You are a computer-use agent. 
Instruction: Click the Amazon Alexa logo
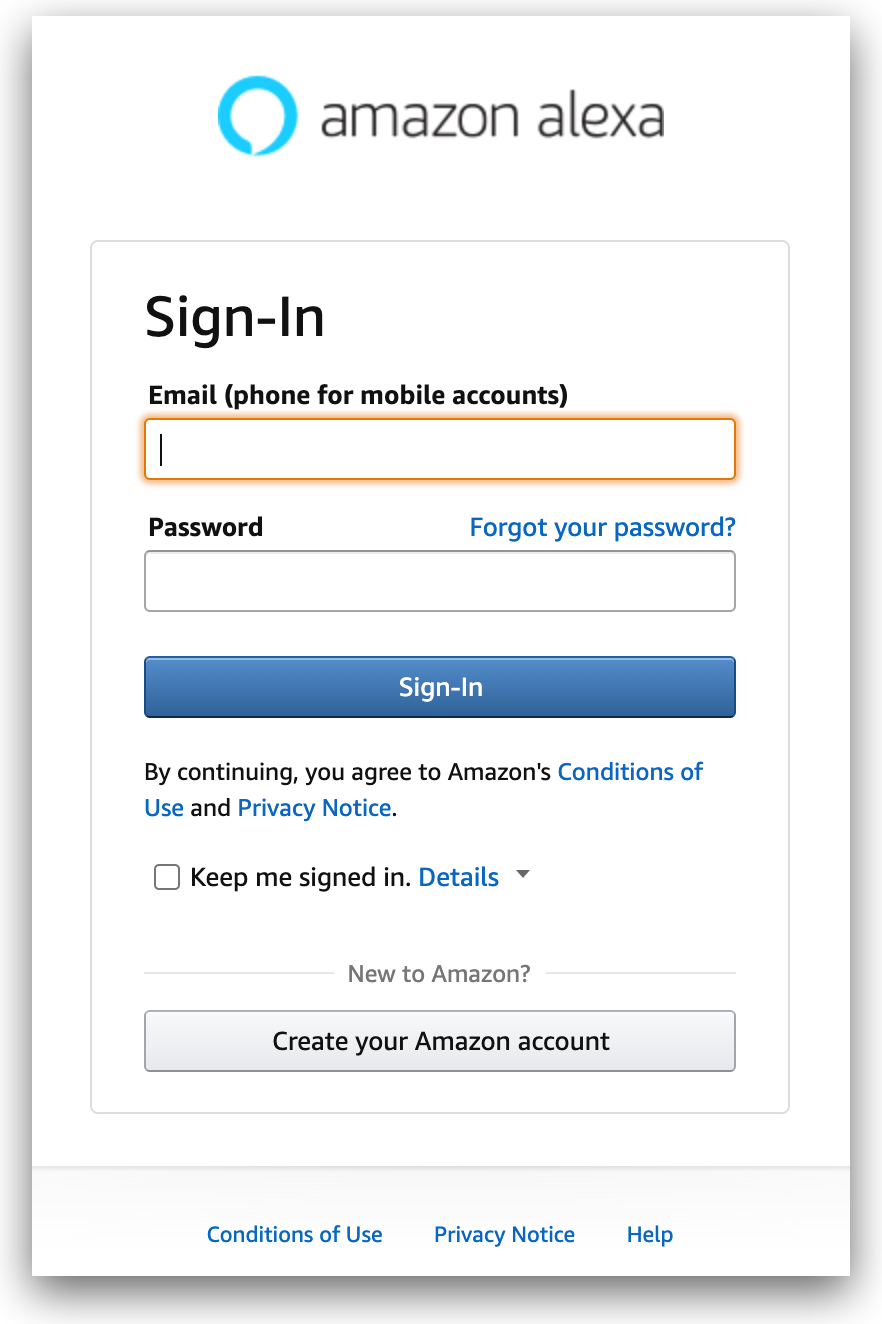pos(440,115)
